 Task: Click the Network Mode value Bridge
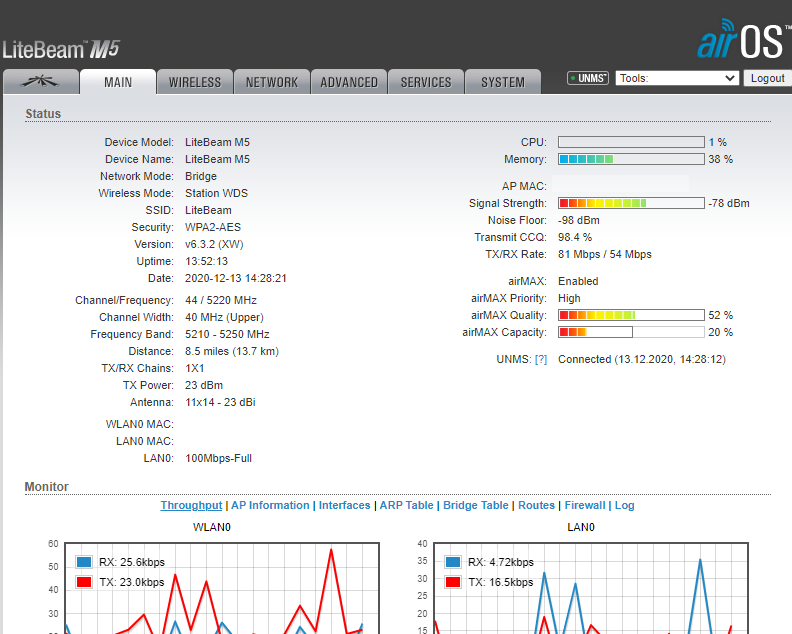click(x=201, y=176)
